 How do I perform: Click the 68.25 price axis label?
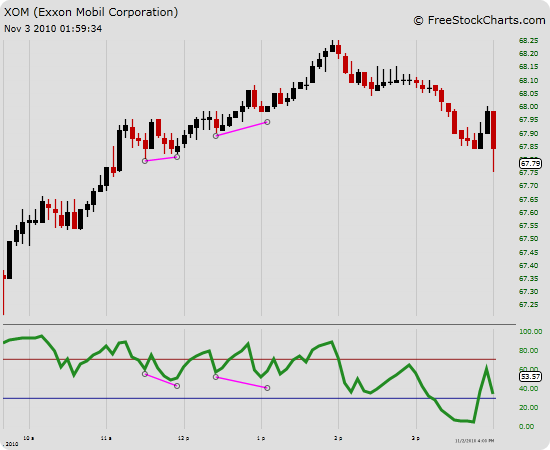528,41
